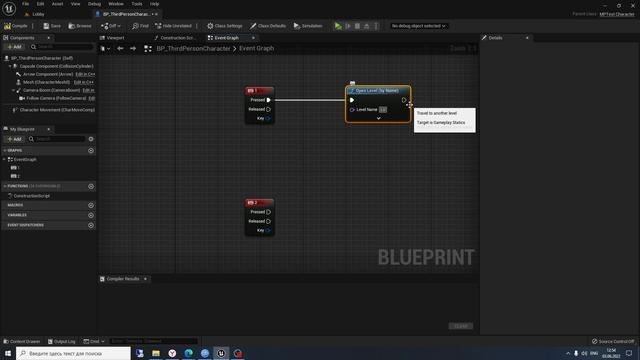Open Microsoft Edge from taskbar
Image resolution: width=640 pixels, height=360 pixels.
pyautogui.click(x=189, y=353)
